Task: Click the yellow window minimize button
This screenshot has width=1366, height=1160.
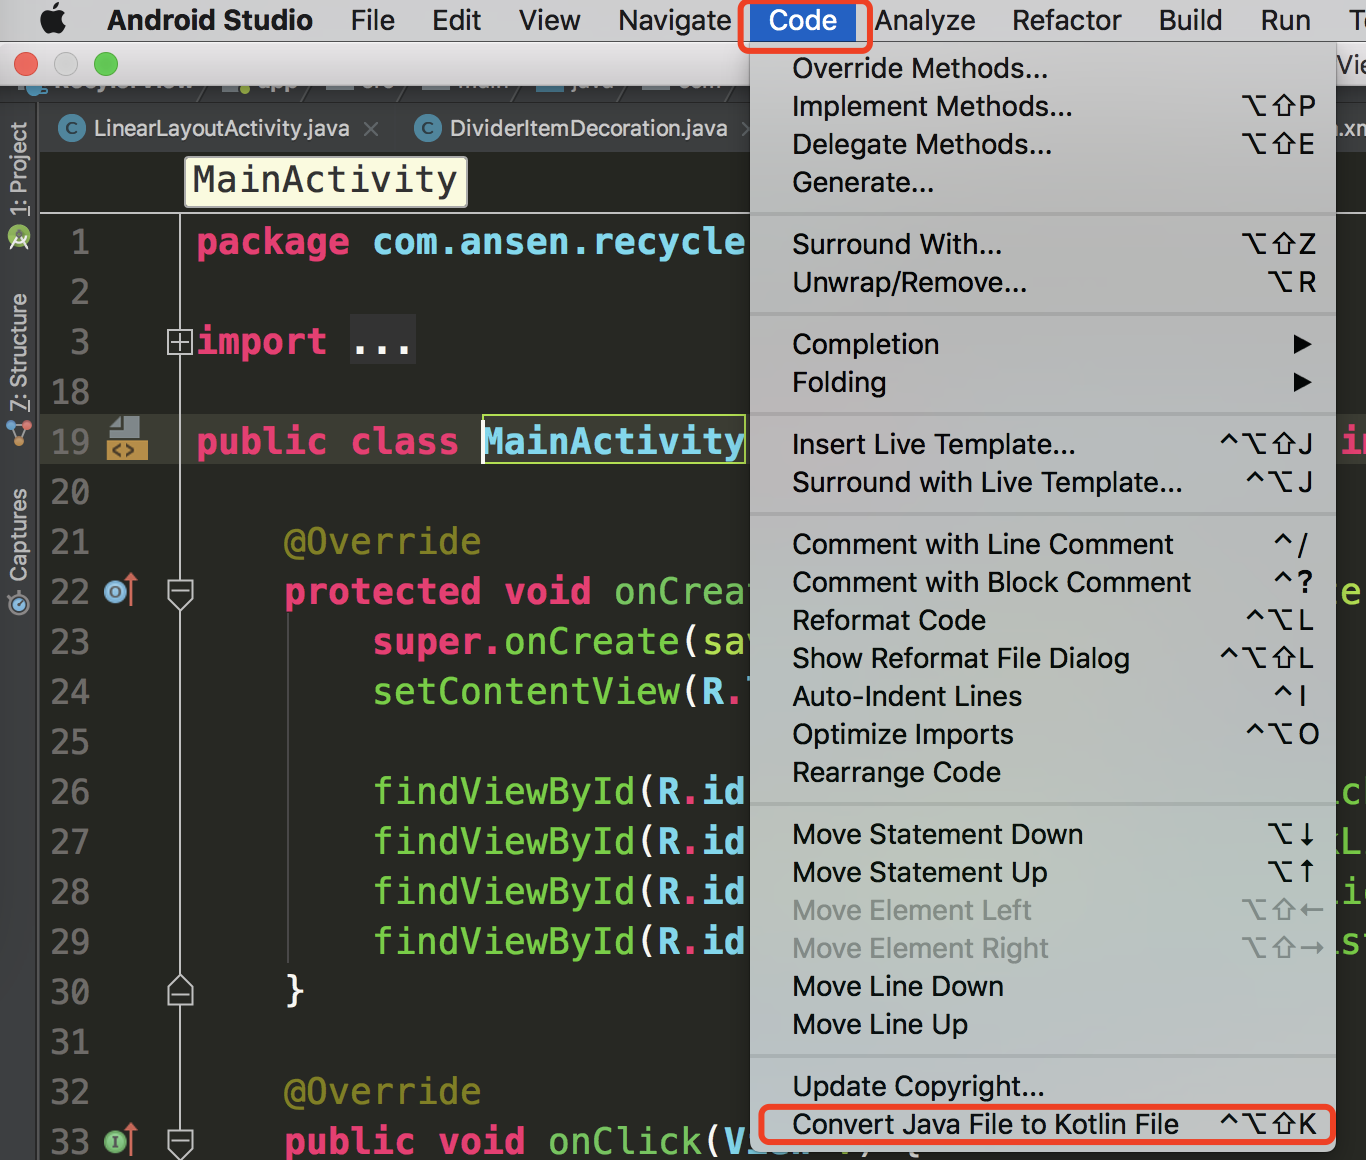Action: [66, 65]
